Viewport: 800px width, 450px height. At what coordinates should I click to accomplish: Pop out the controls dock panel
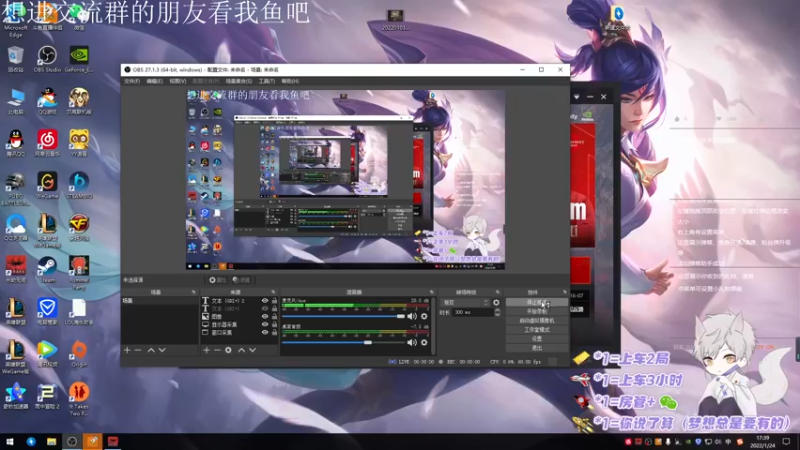tap(564, 292)
